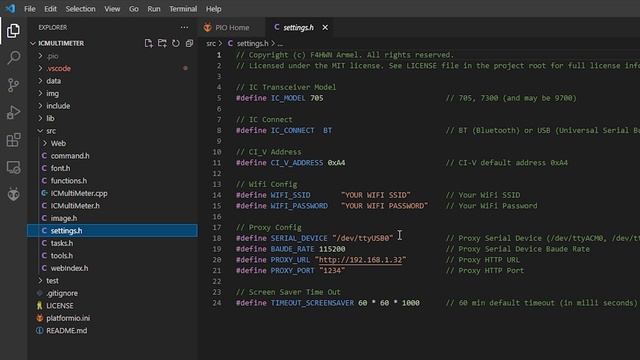Open the Run menu
This screenshot has height=360, width=640.
coord(154,9)
